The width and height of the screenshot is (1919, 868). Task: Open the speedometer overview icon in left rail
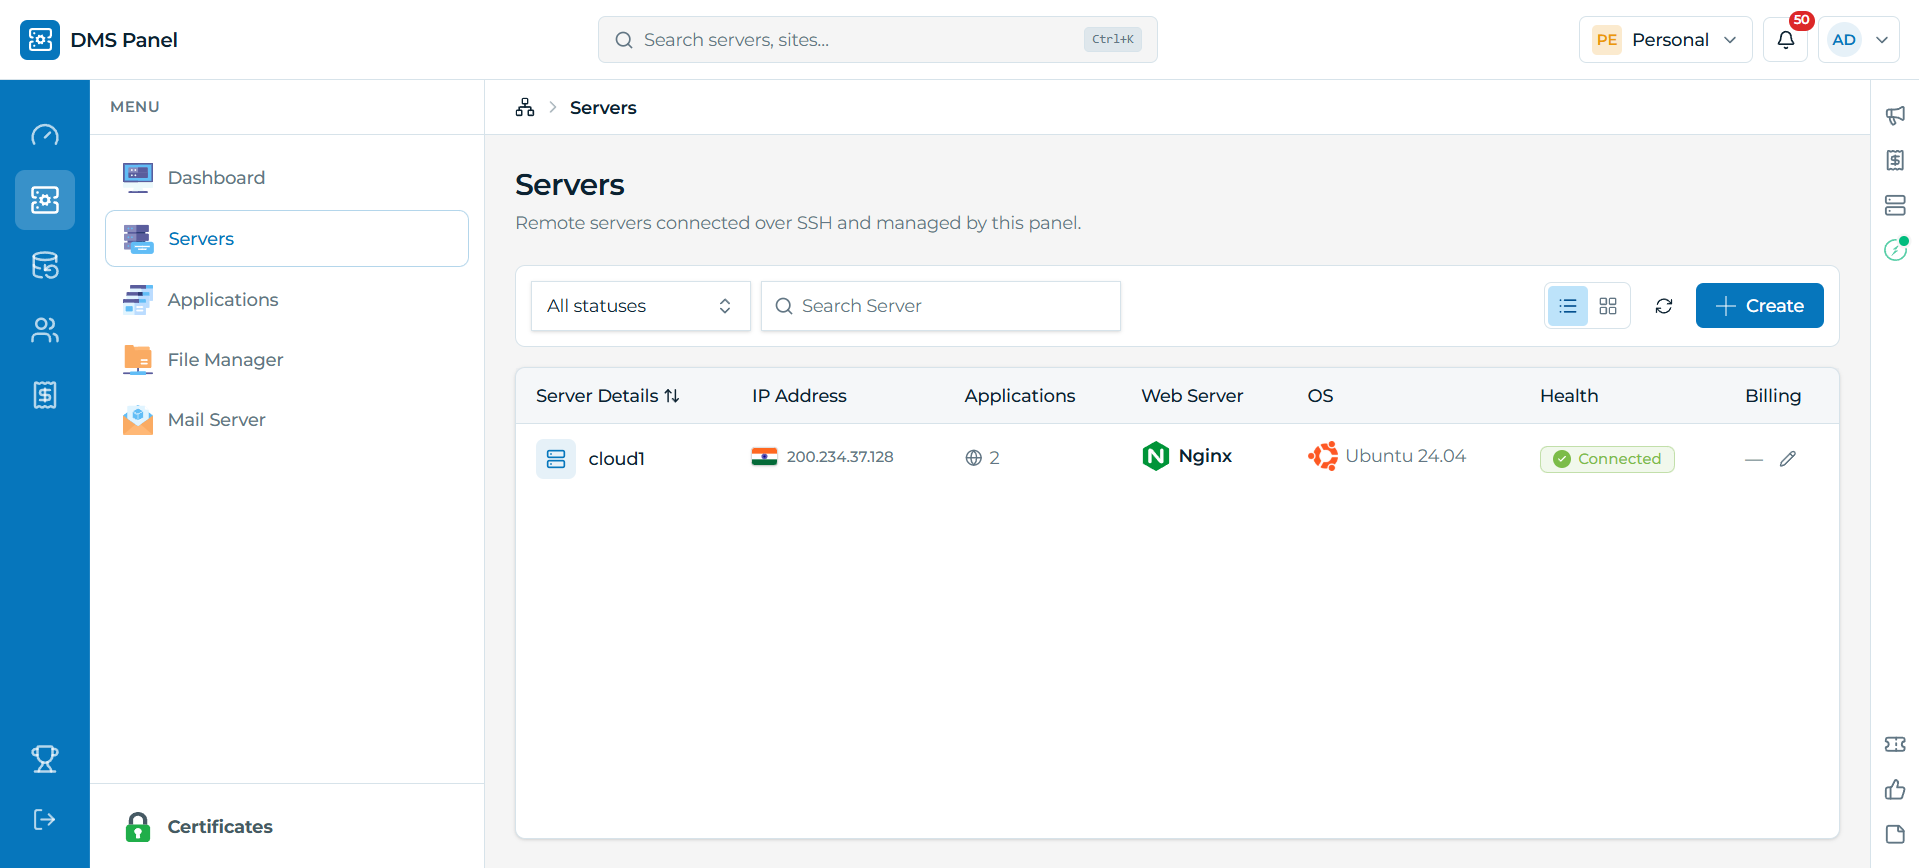[45, 135]
